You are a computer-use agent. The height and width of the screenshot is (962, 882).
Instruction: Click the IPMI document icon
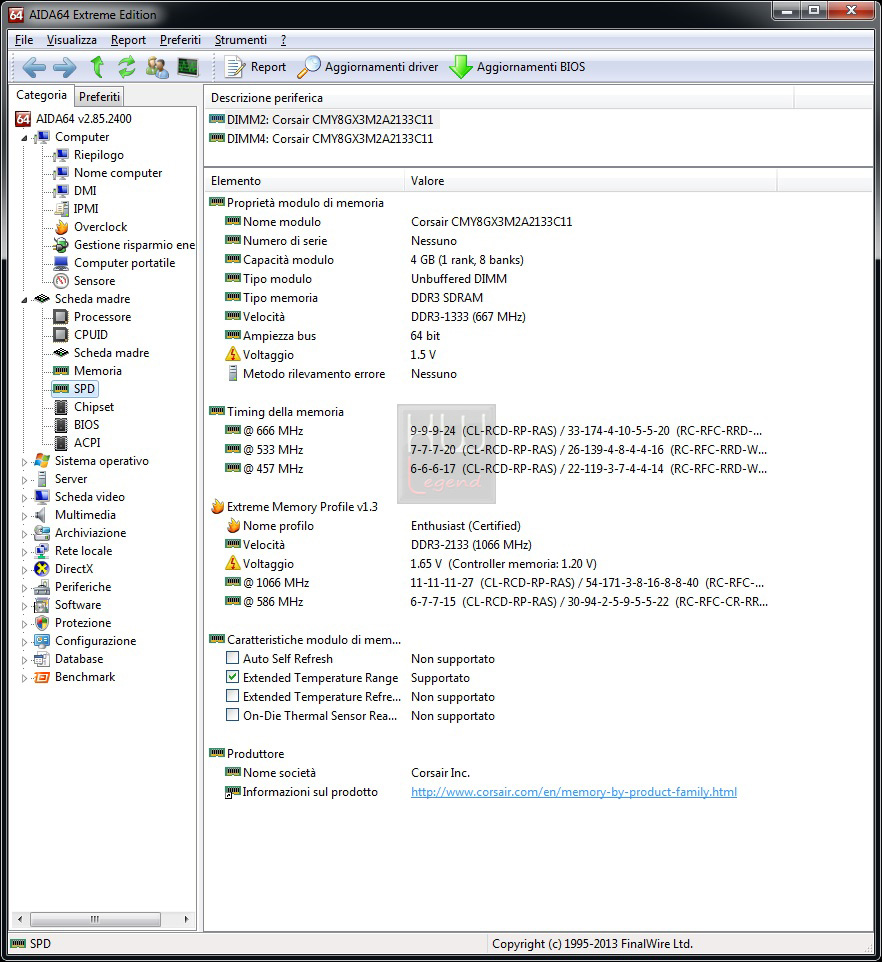click(x=61, y=209)
